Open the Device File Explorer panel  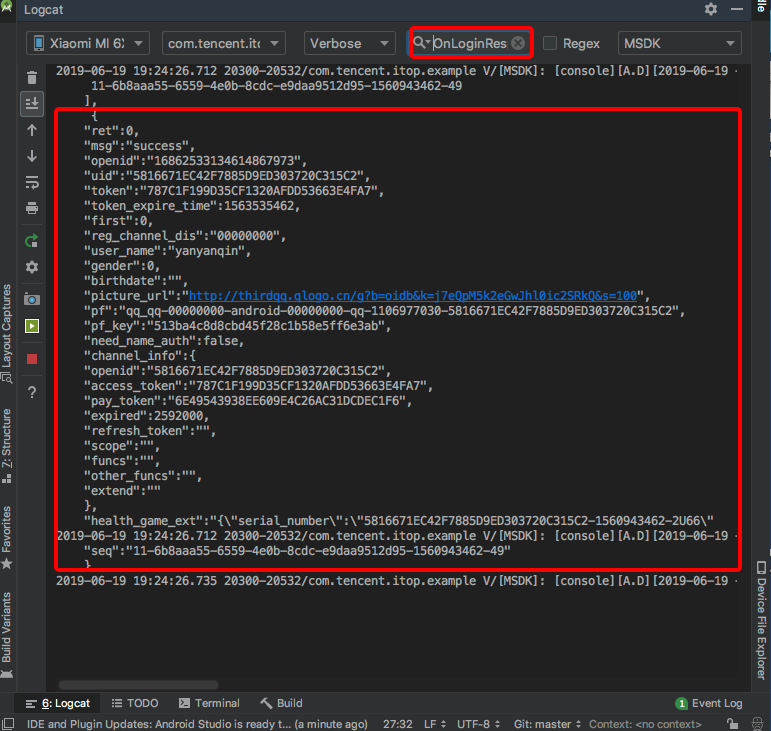click(x=761, y=620)
